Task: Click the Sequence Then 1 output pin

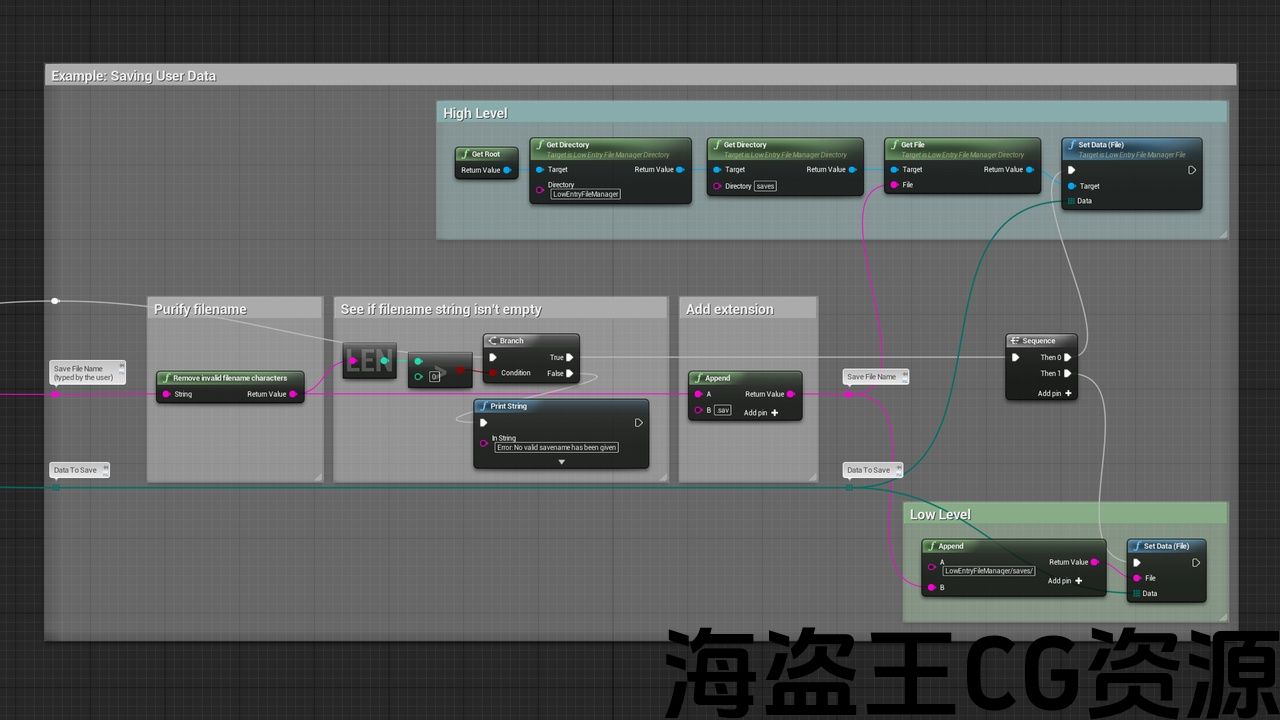Action: coord(1068,373)
